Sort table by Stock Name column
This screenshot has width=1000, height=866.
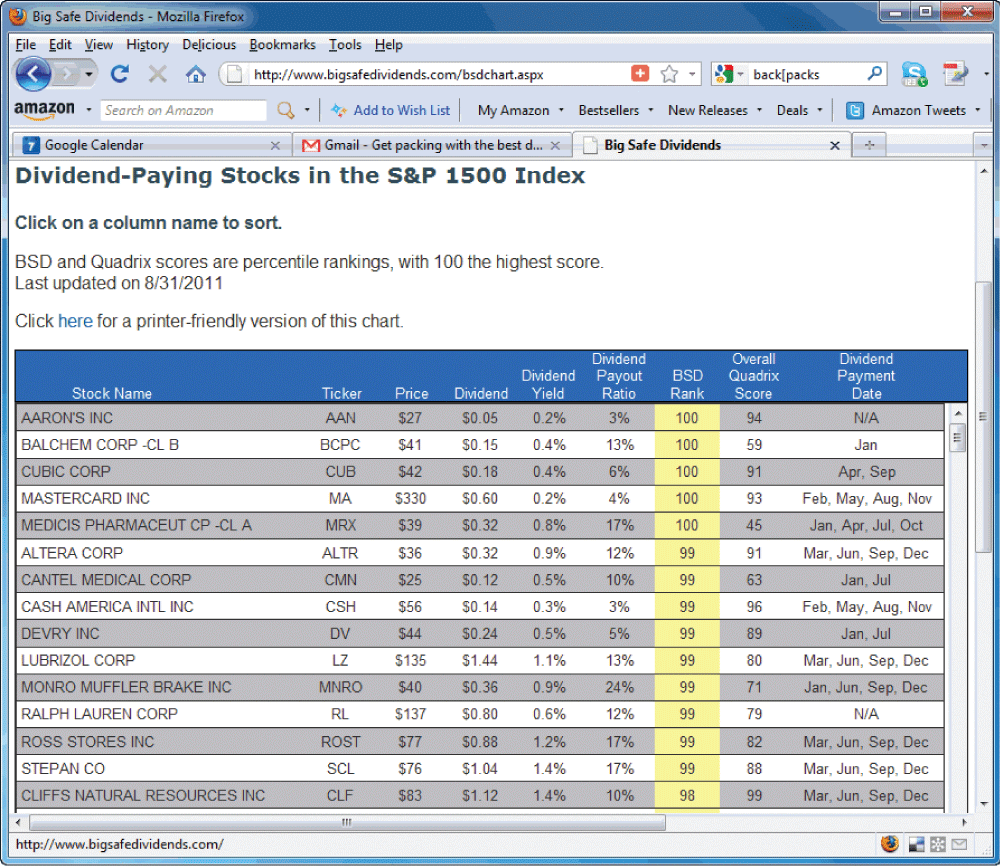112,393
